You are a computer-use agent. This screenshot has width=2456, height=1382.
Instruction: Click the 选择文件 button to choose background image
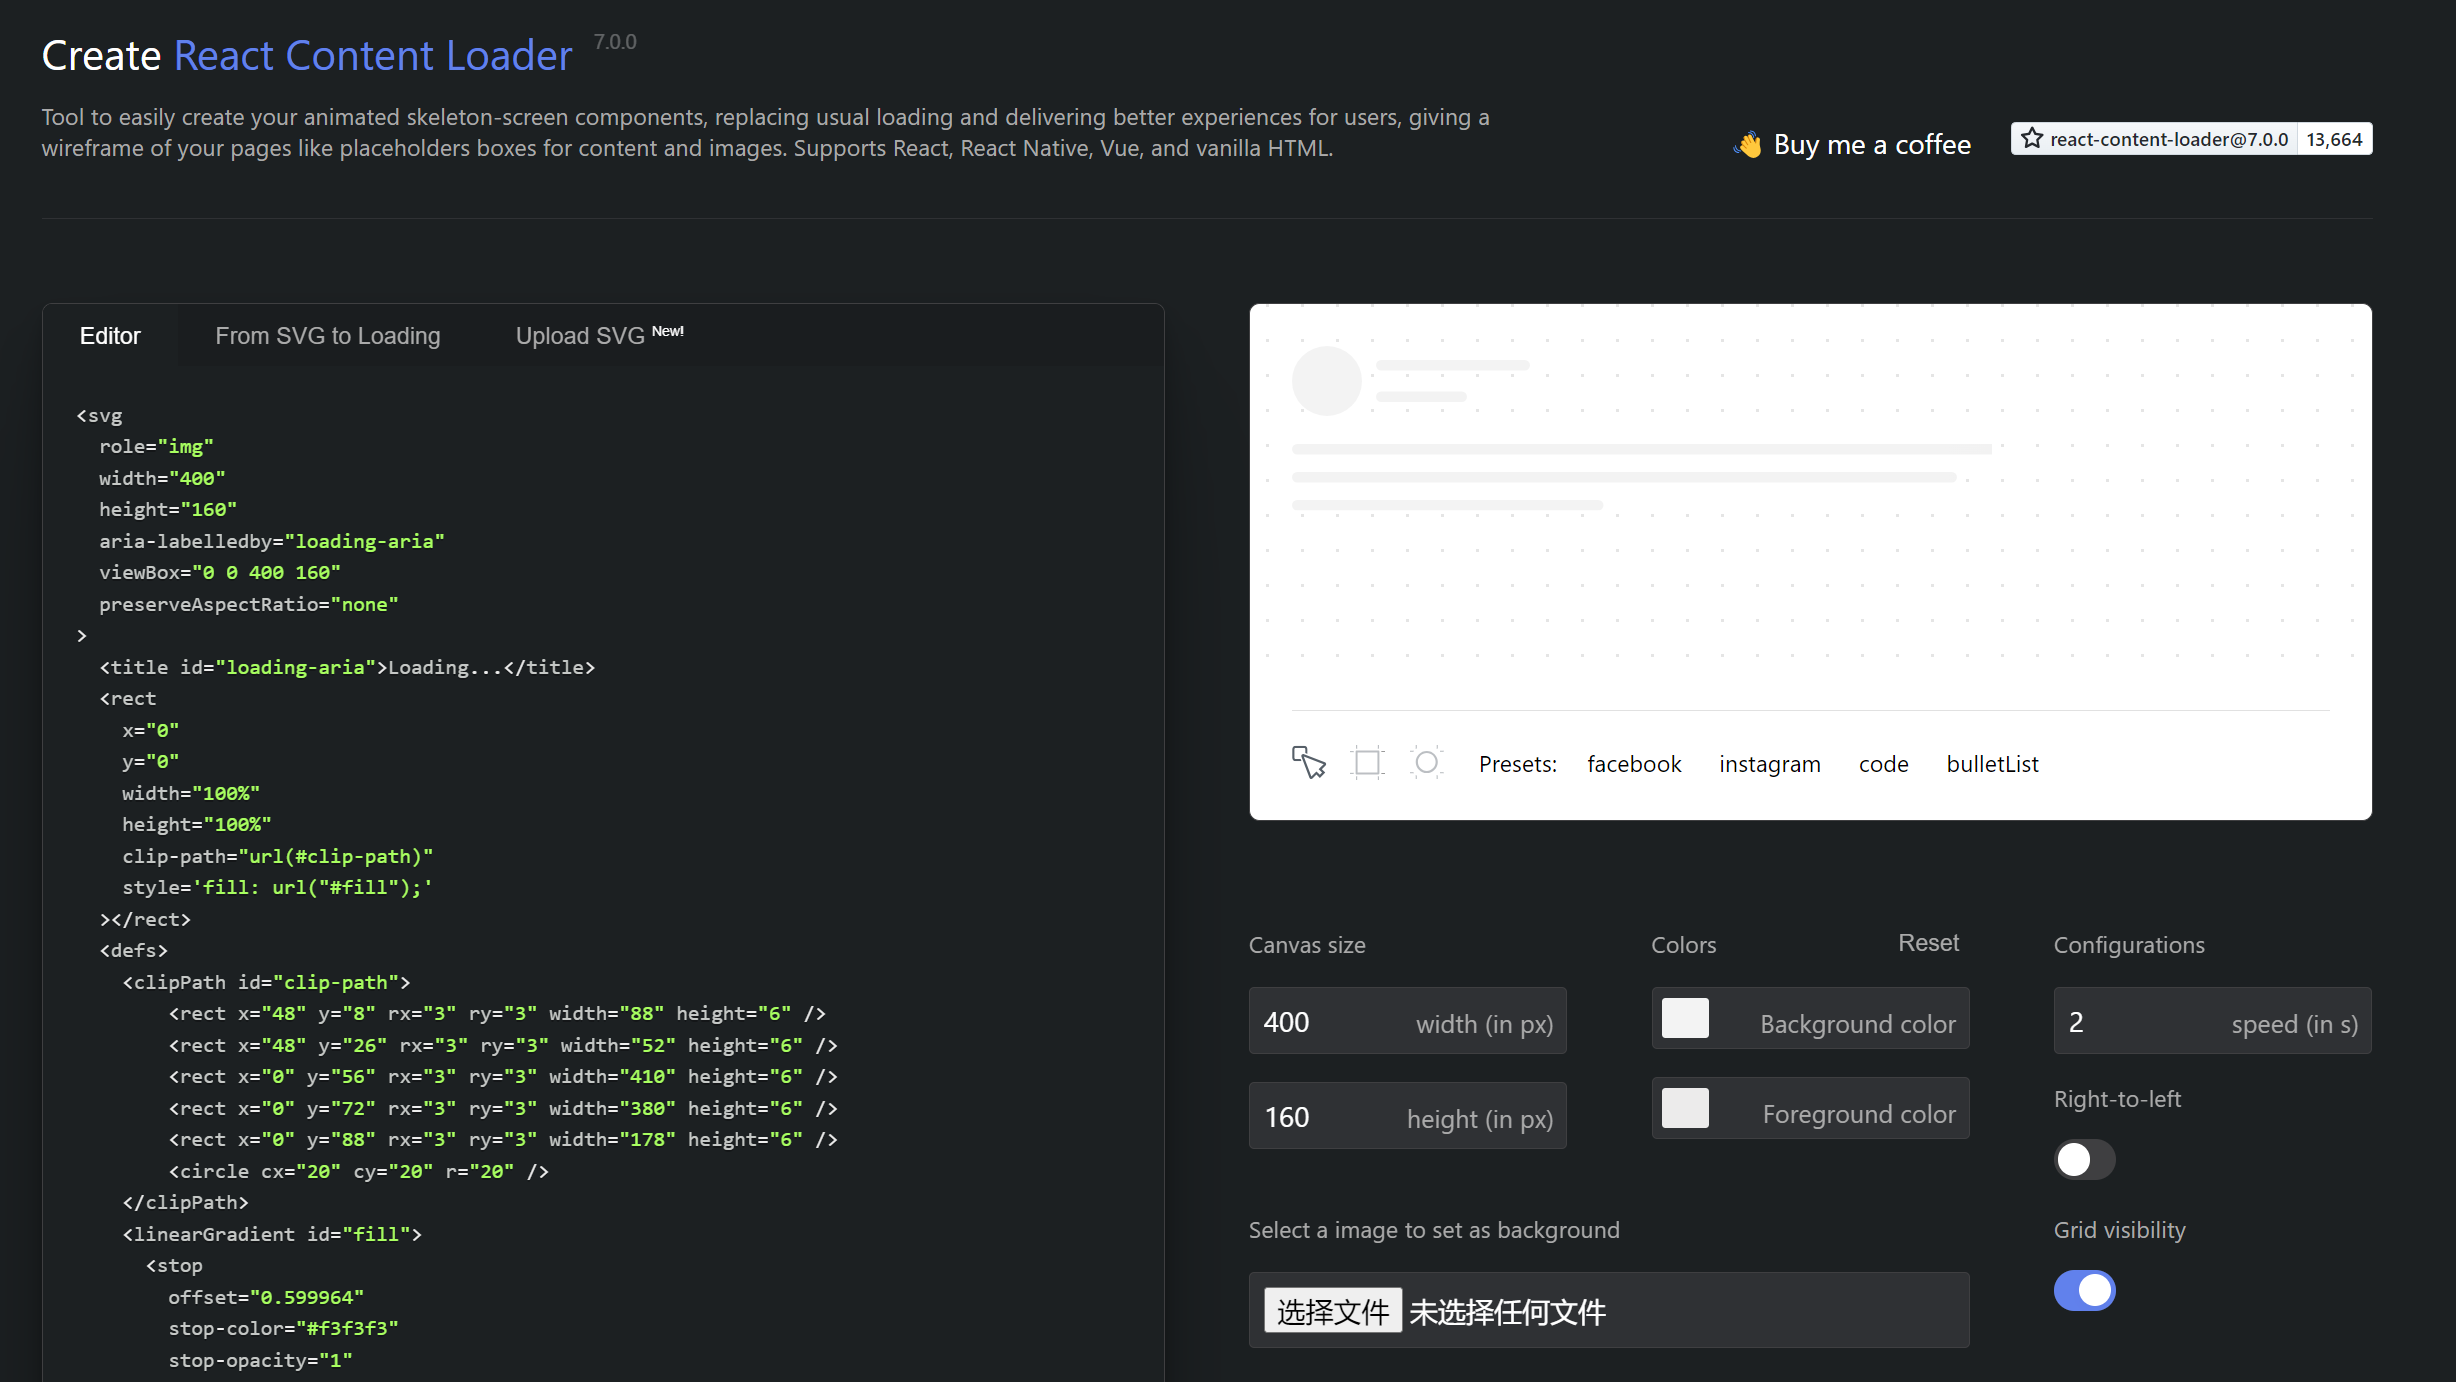tap(1332, 1310)
